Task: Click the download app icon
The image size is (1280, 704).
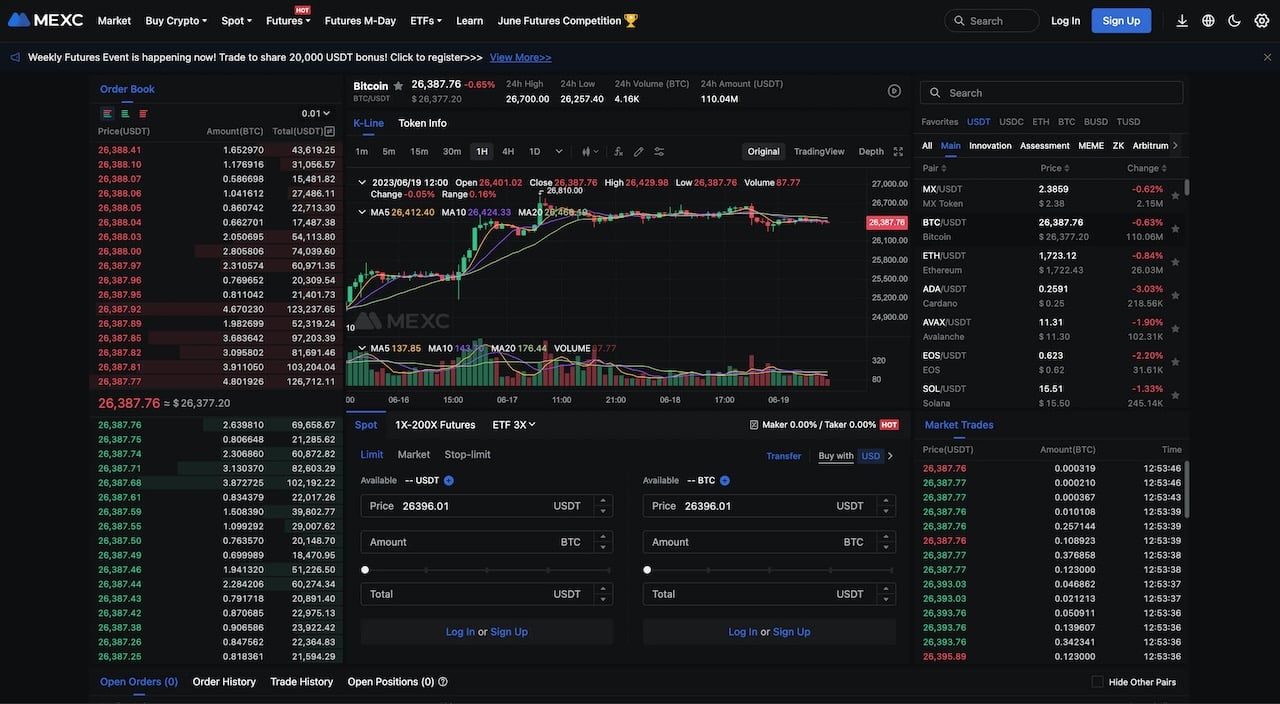Action: (1182, 21)
